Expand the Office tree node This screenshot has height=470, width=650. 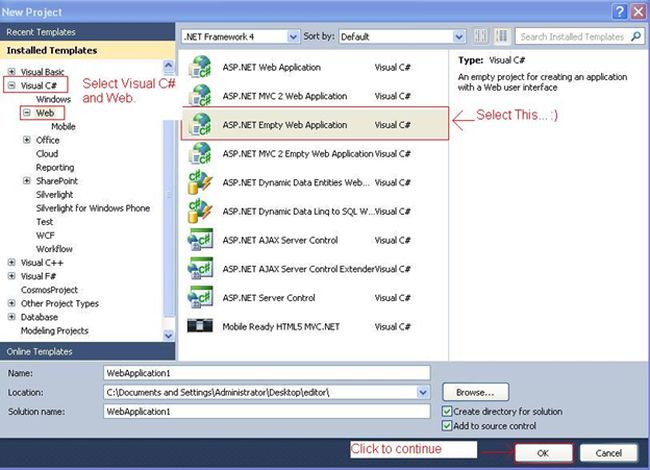pos(27,140)
